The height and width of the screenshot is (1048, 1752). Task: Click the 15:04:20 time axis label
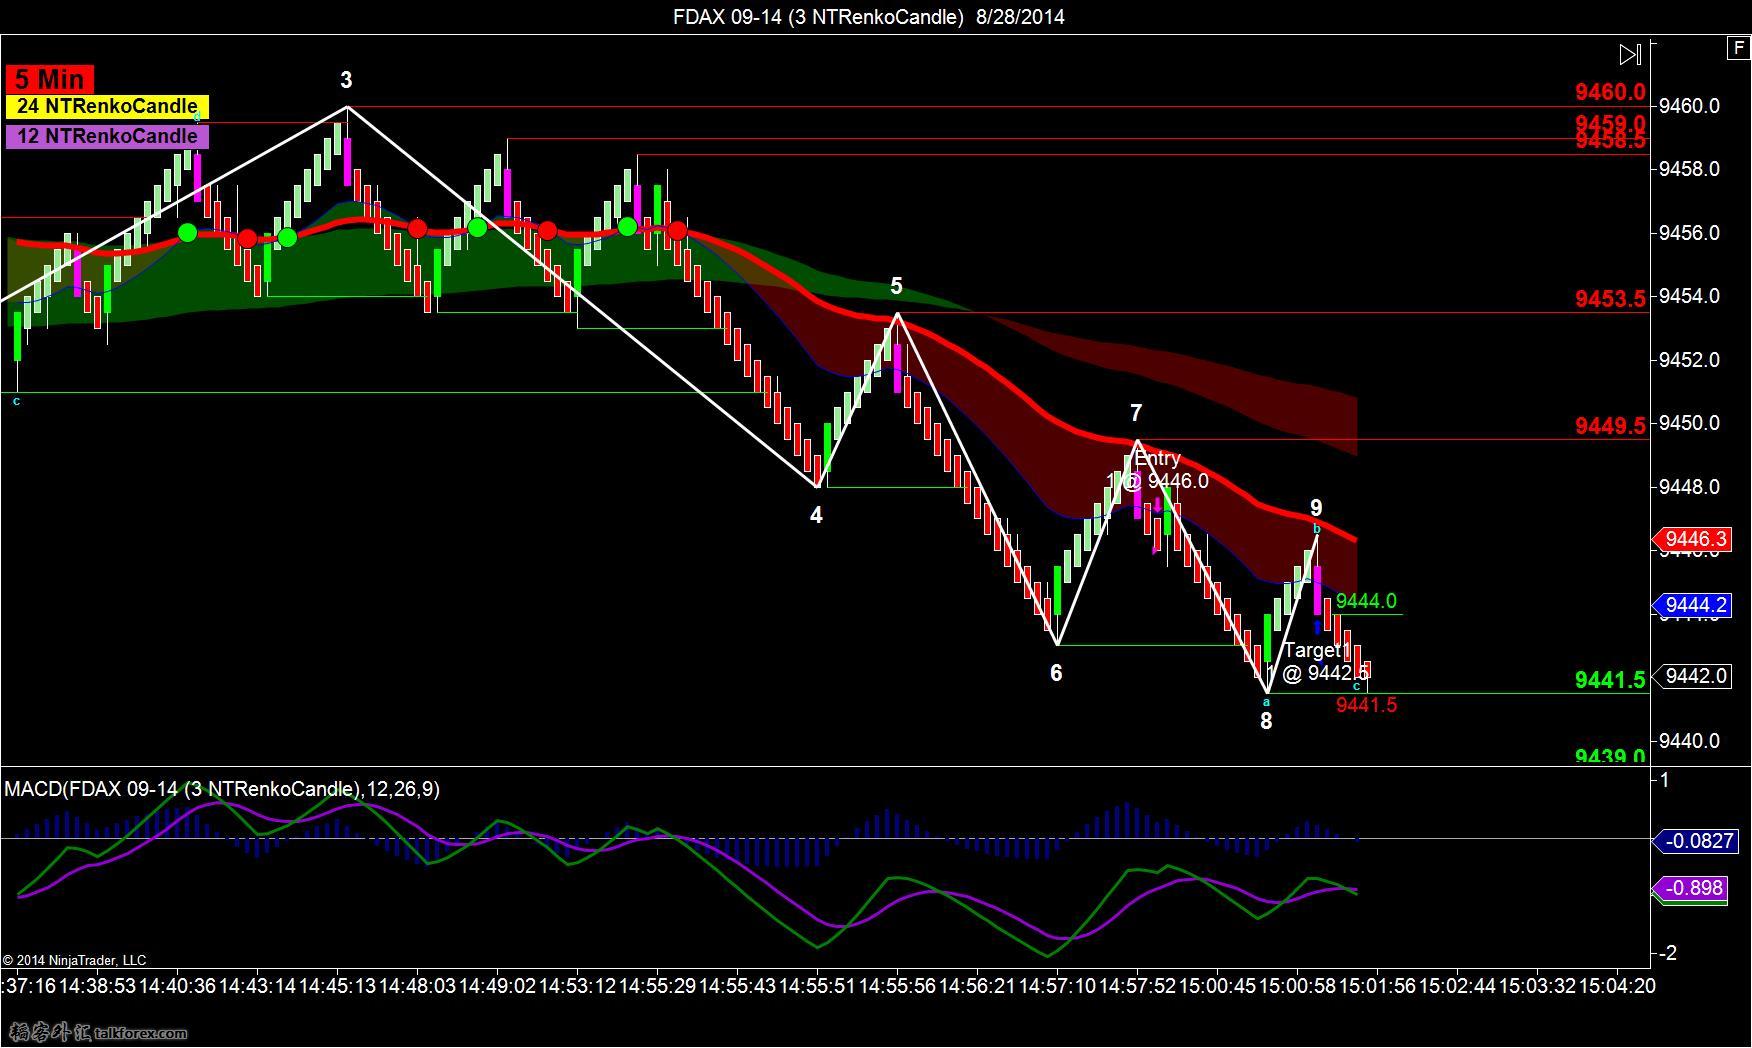coord(1617,986)
